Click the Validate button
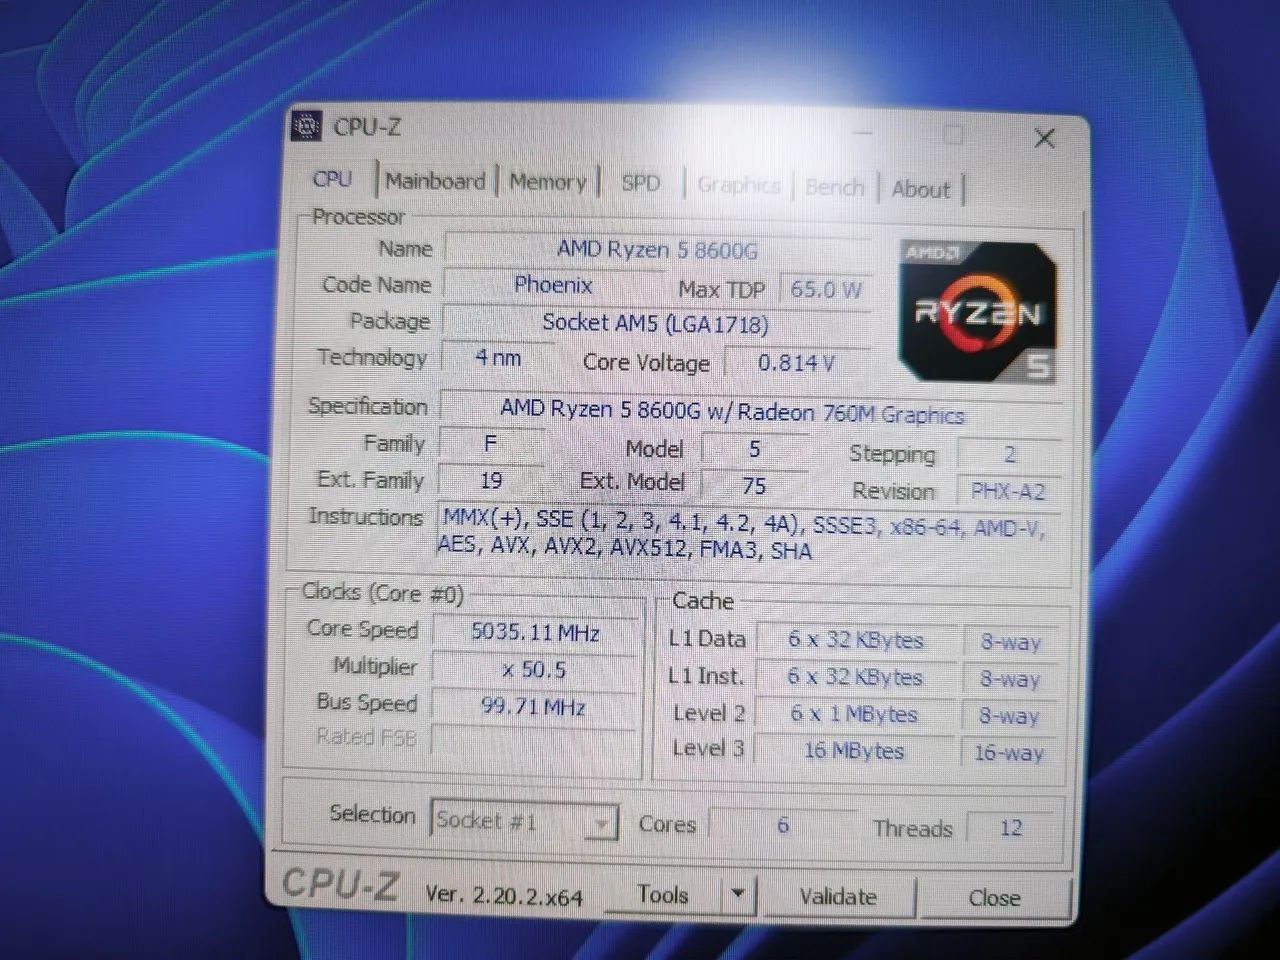Image resolution: width=1280 pixels, height=960 pixels. tap(838, 897)
